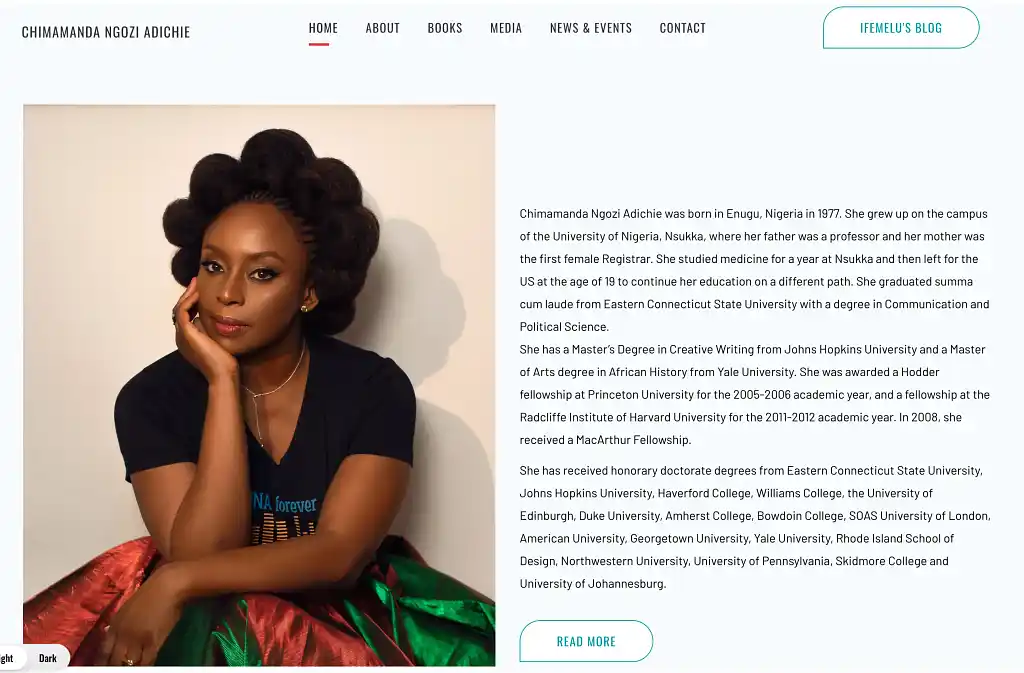The image size is (1024, 673).
Task: Switch to Dark theme
Action: coord(48,658)
